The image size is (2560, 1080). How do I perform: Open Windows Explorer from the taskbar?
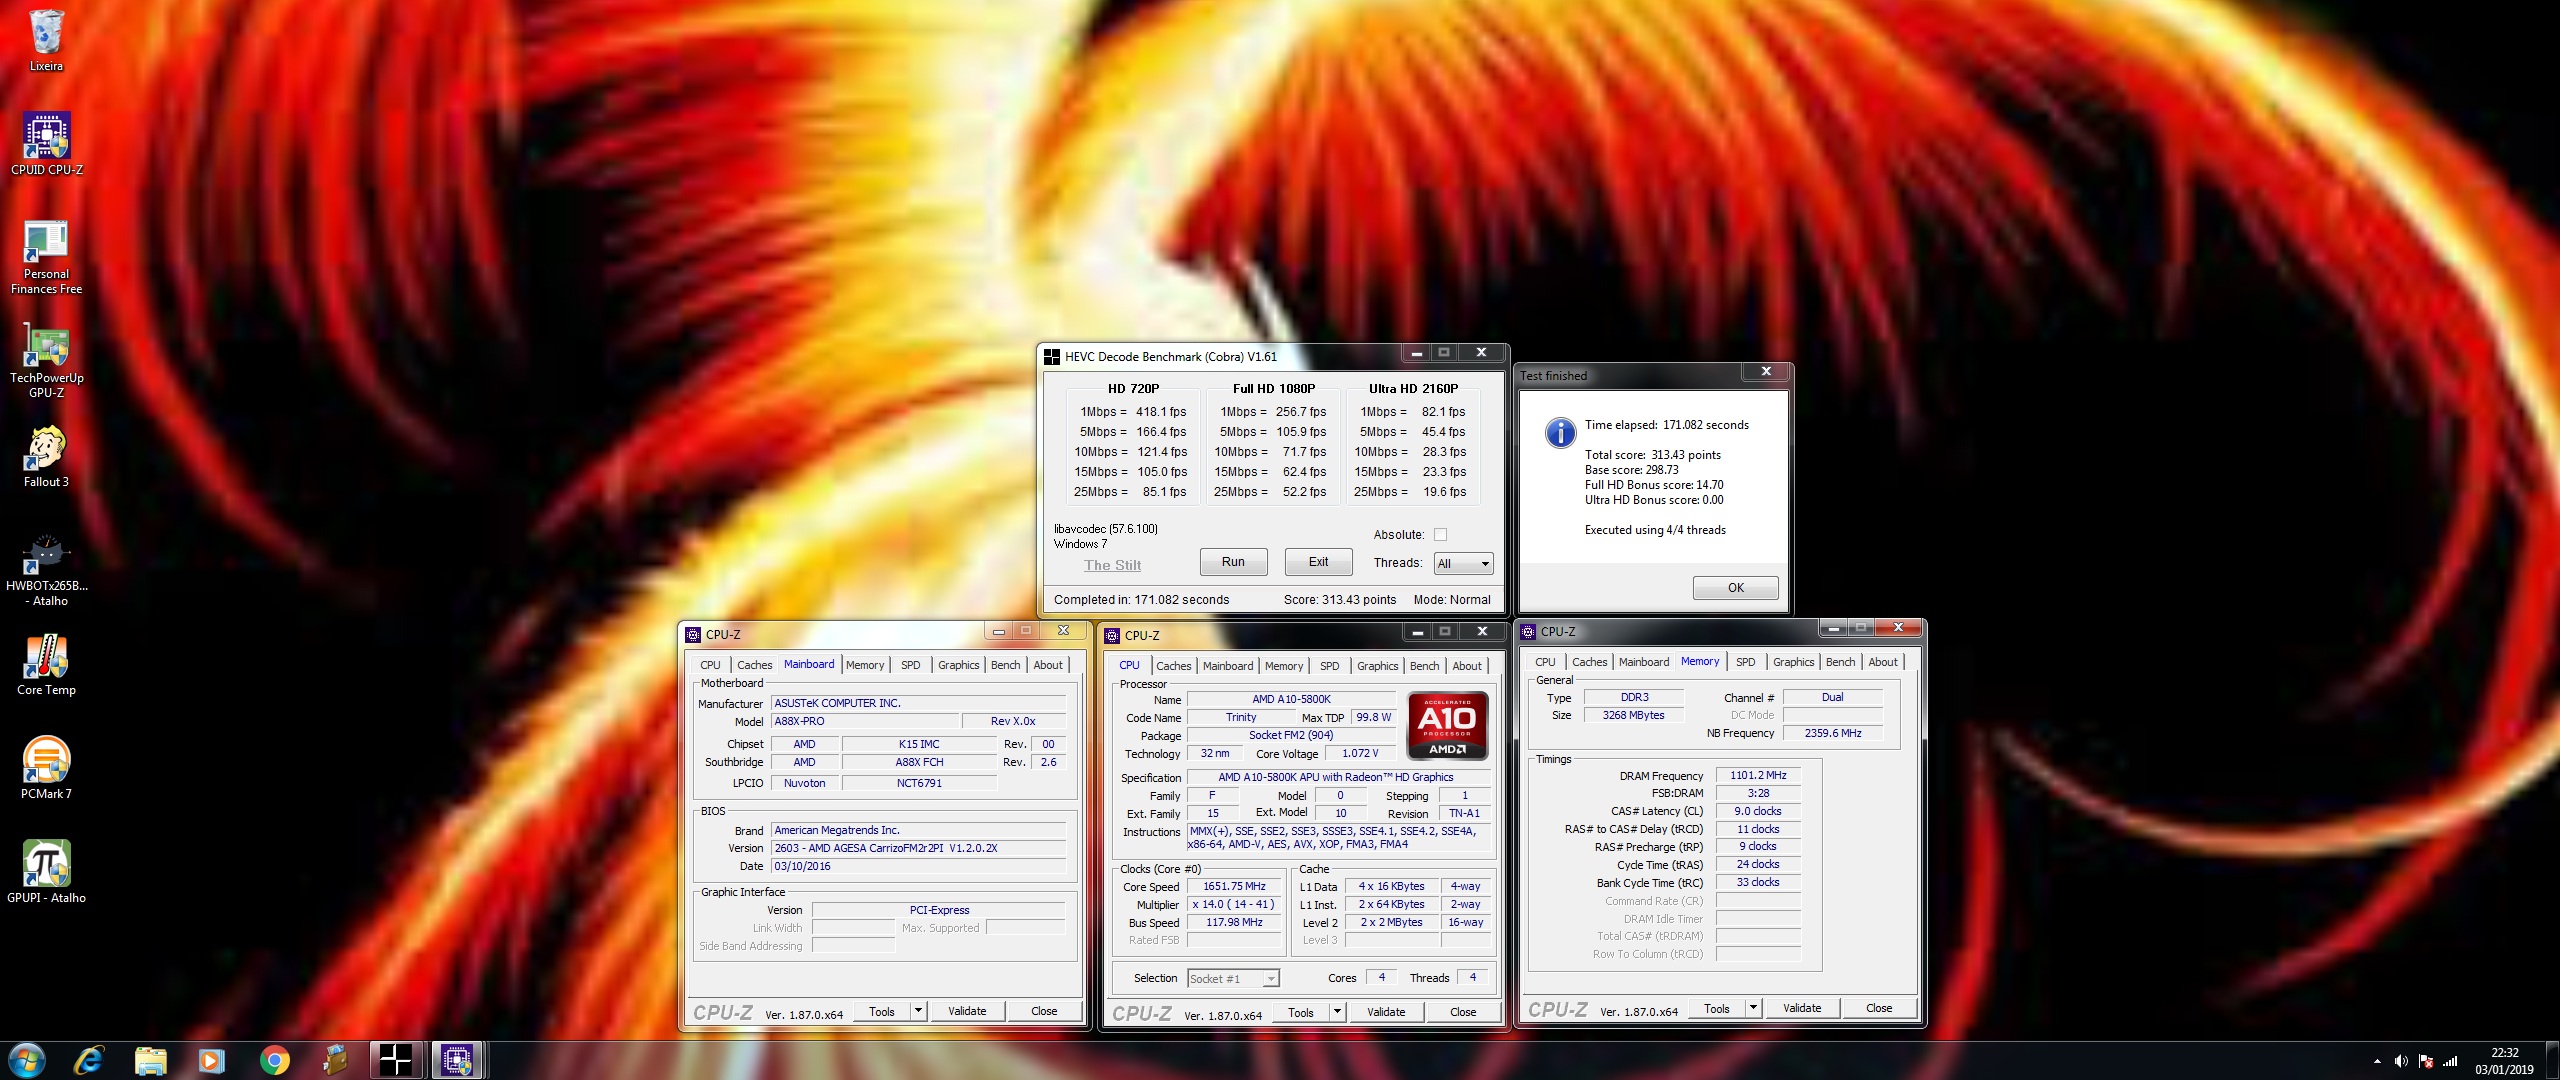coord(150,1060)
